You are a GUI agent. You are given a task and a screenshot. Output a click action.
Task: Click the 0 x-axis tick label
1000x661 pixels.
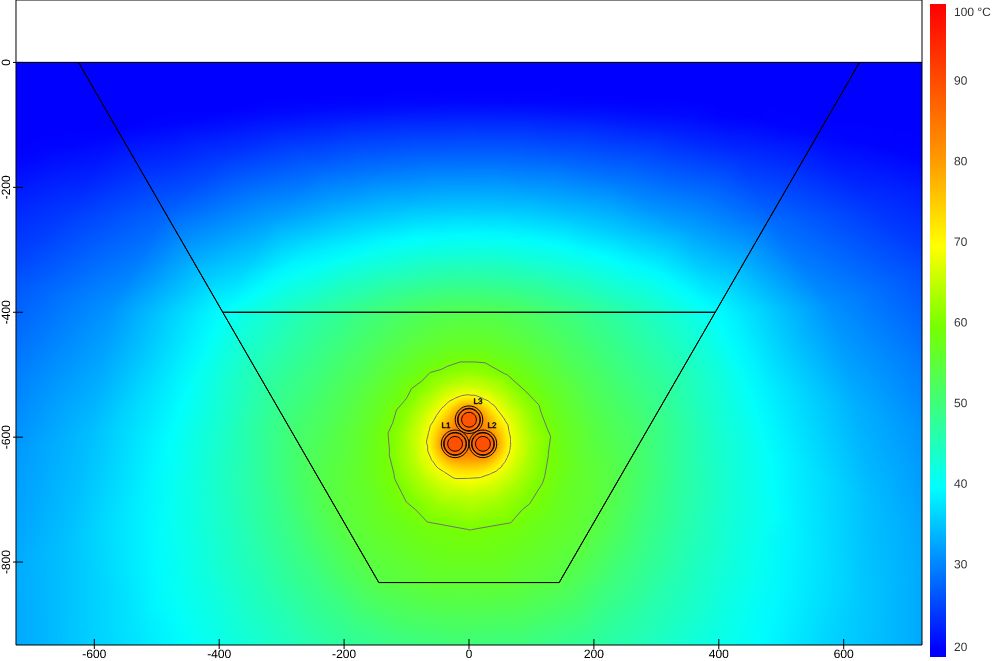[x=468, y=653]
